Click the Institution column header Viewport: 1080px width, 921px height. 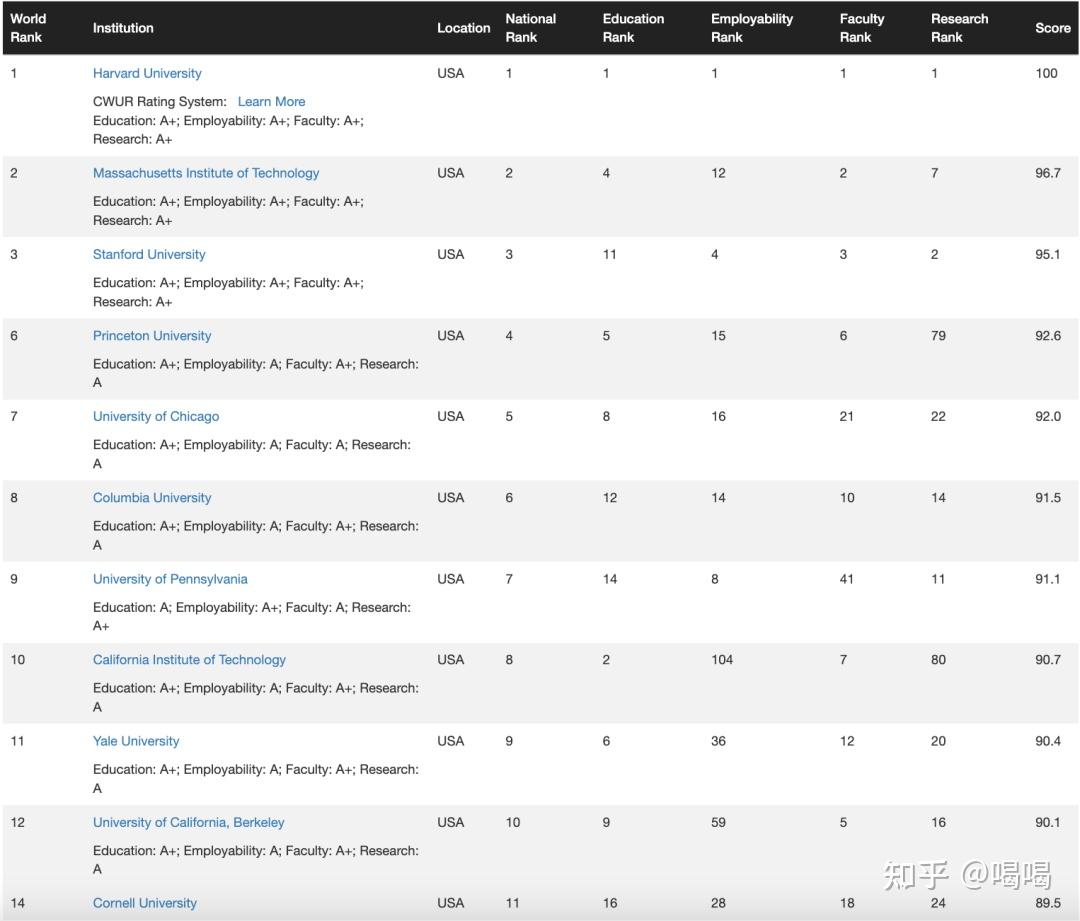click(x=123, y=28)
